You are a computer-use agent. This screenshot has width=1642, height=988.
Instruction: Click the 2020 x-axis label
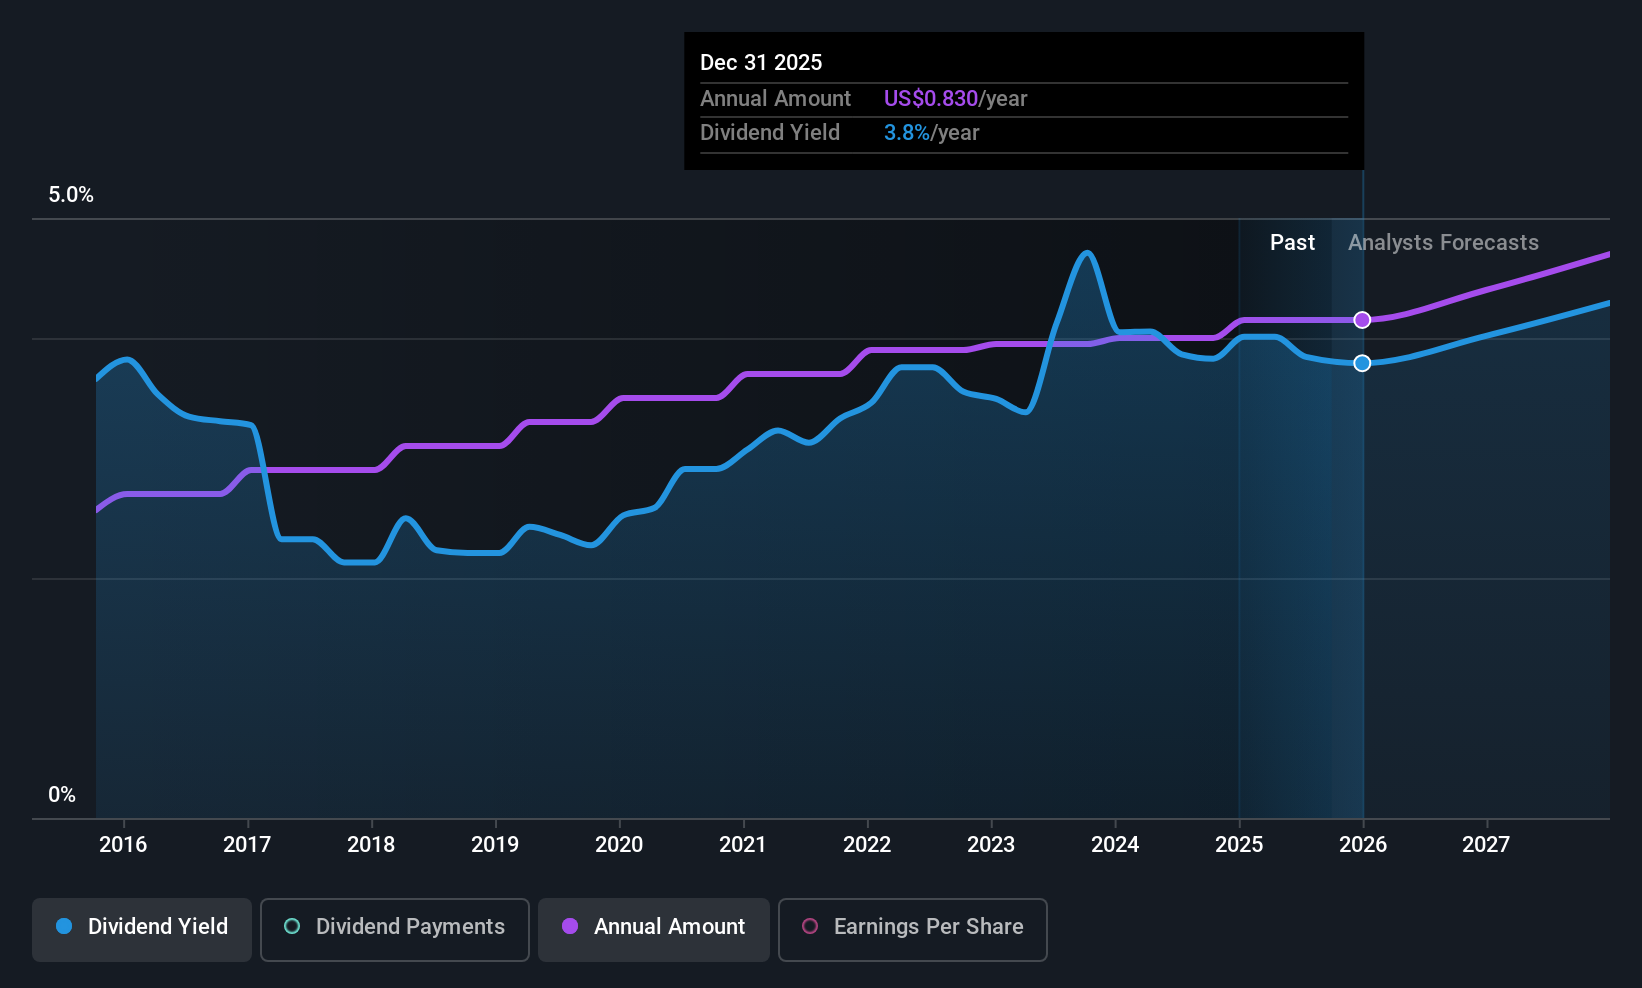click(x=619, y=844)
